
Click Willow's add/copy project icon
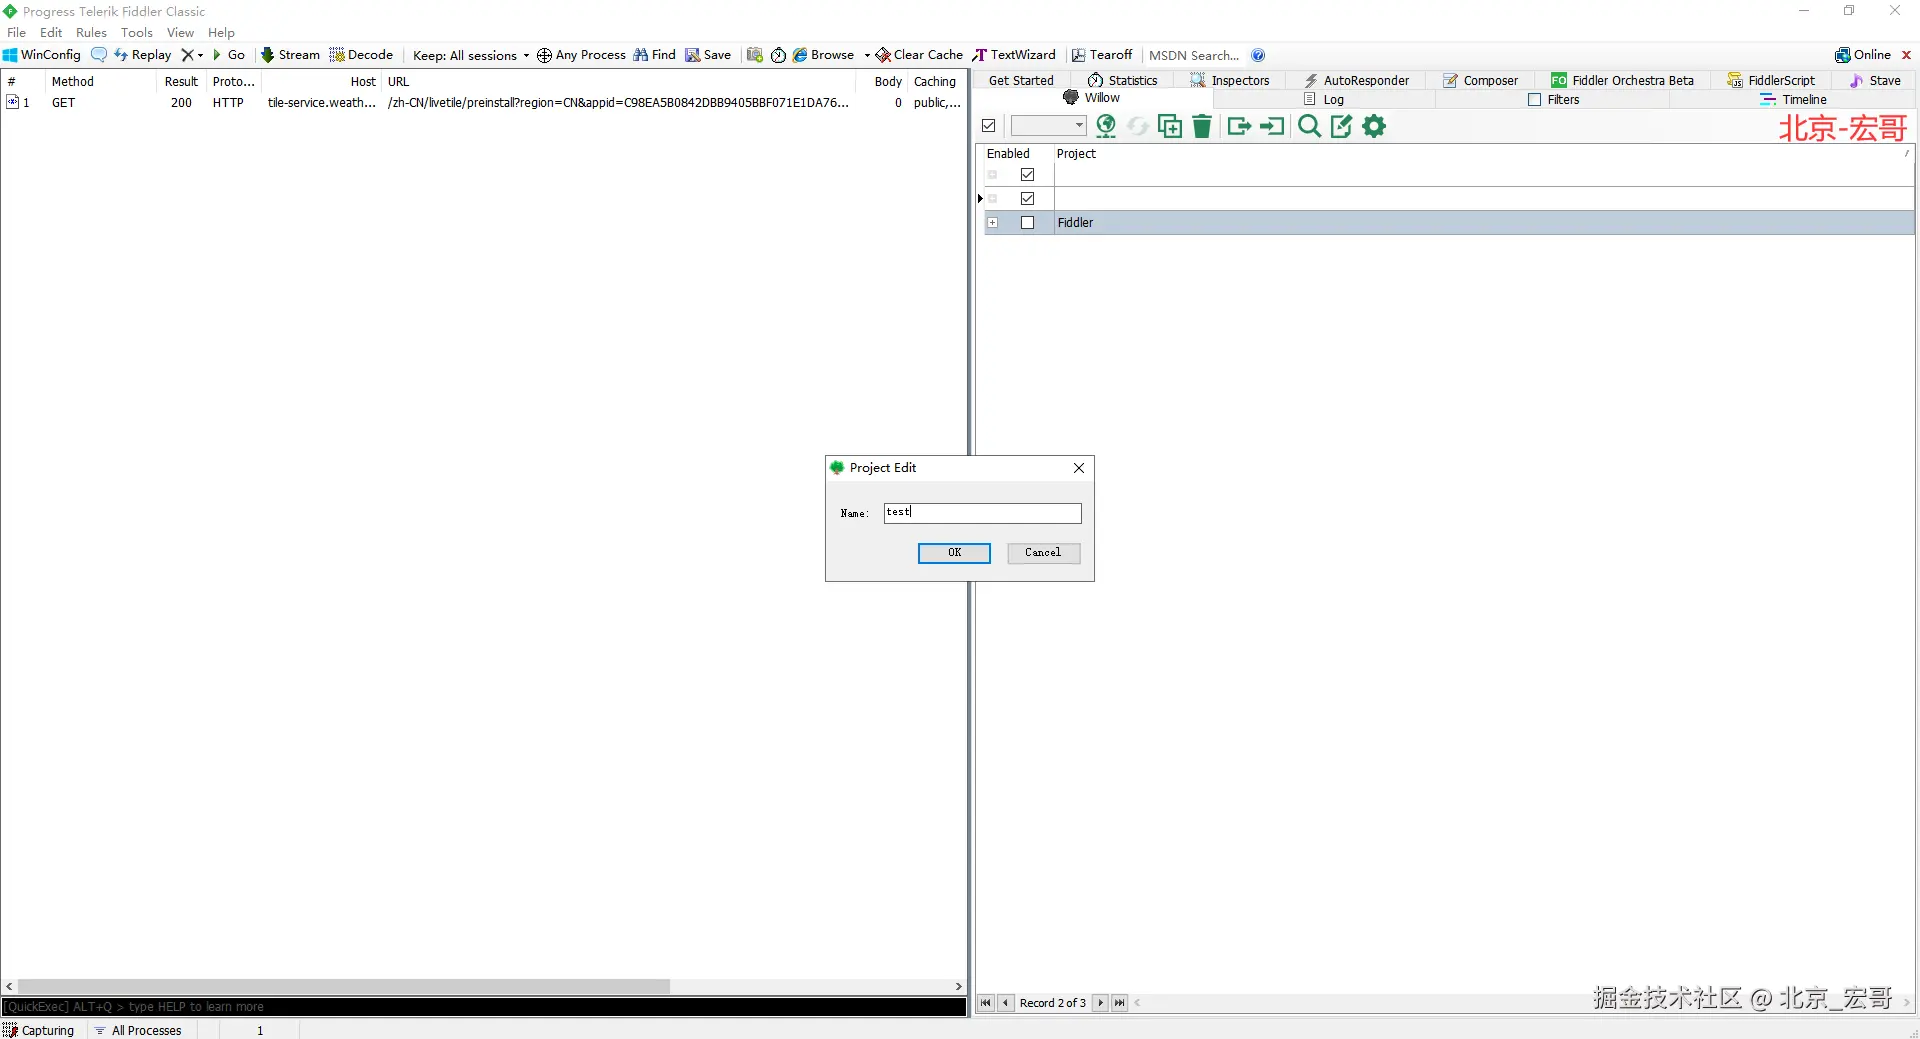tap(1170, 126)
